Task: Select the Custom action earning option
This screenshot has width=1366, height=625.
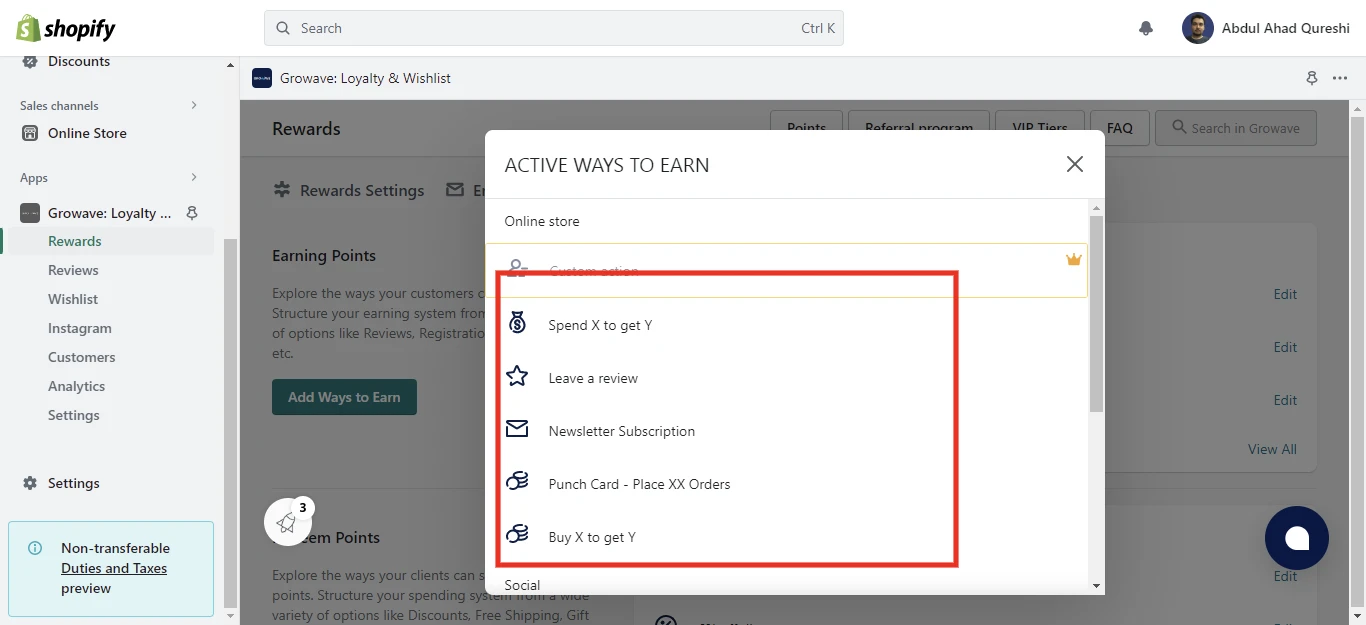Action: (786, 270)
